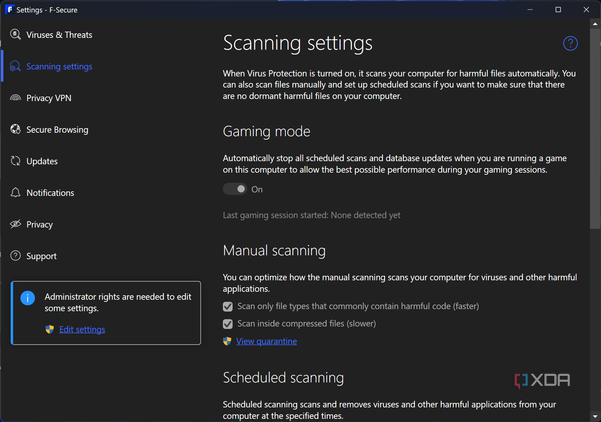The height and width of the screenshot is (422, 601).
Task: Switch to the Updates section
Action: [42, 161]
